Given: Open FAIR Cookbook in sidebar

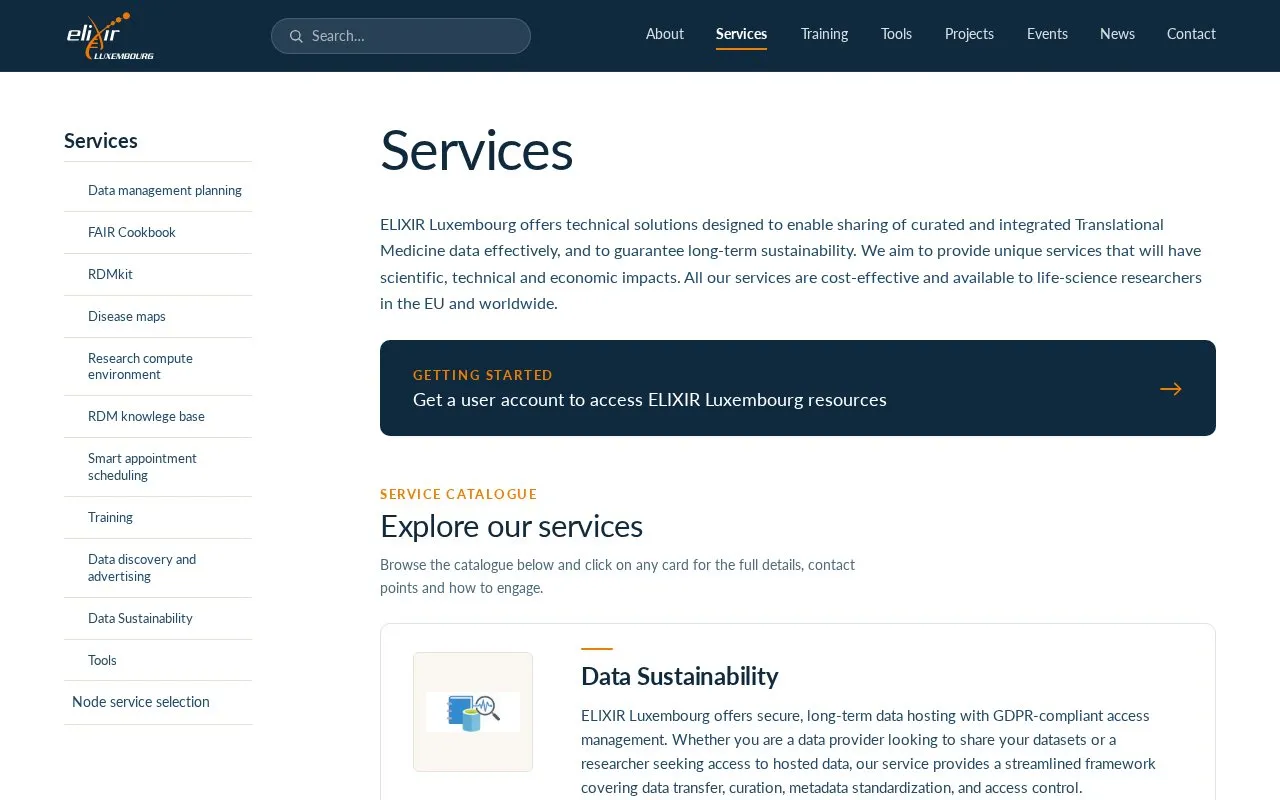Looking at the screenshot, I should pyautogui.click(x=132, y=232).
